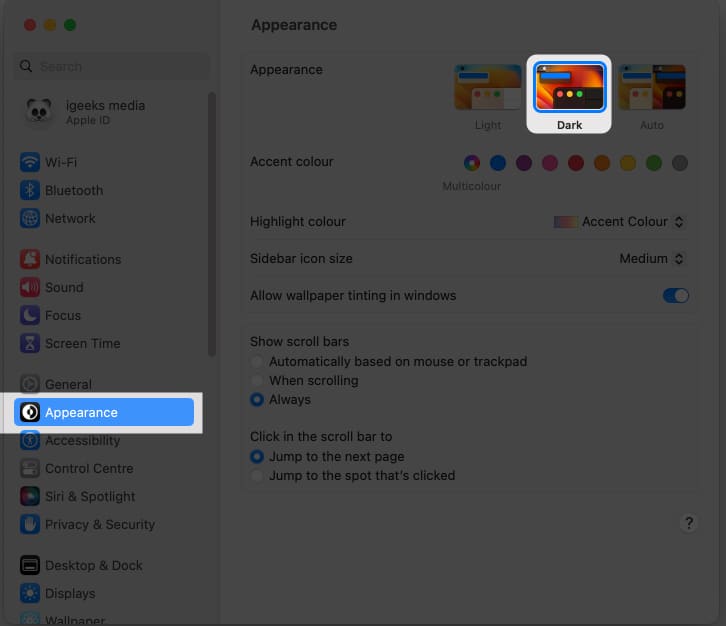Open Screen Time settings label
Screen dimensions: 726x626
pyautogui.click(x=82, y=343)
